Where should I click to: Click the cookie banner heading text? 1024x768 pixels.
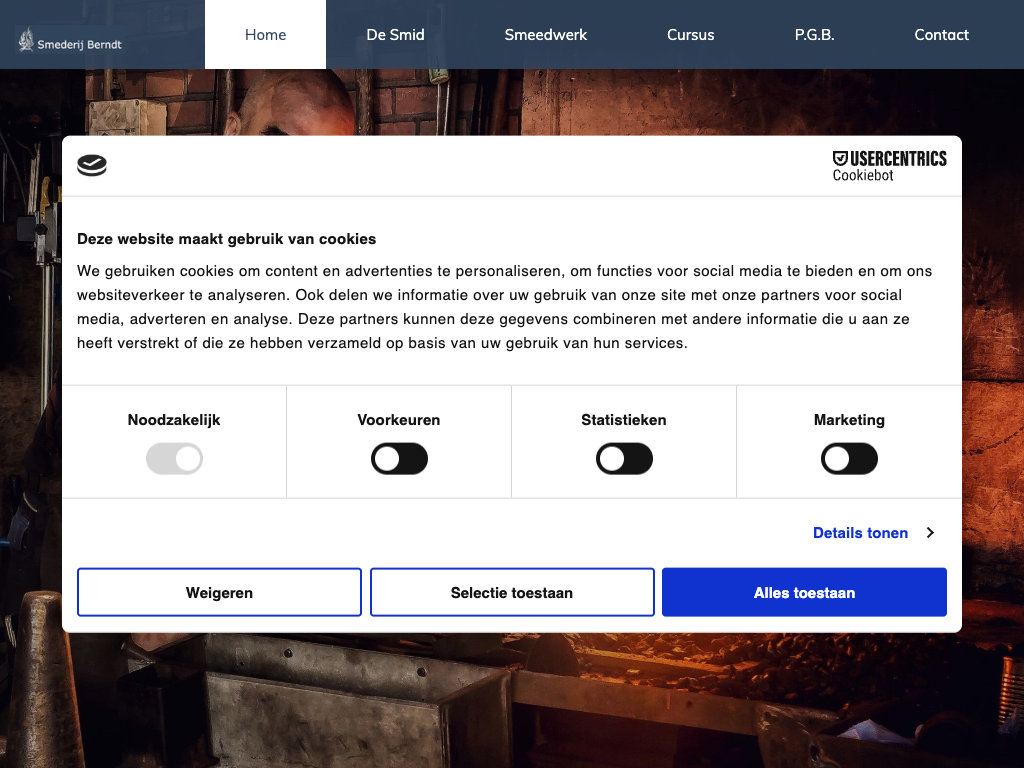click(227, 239)
